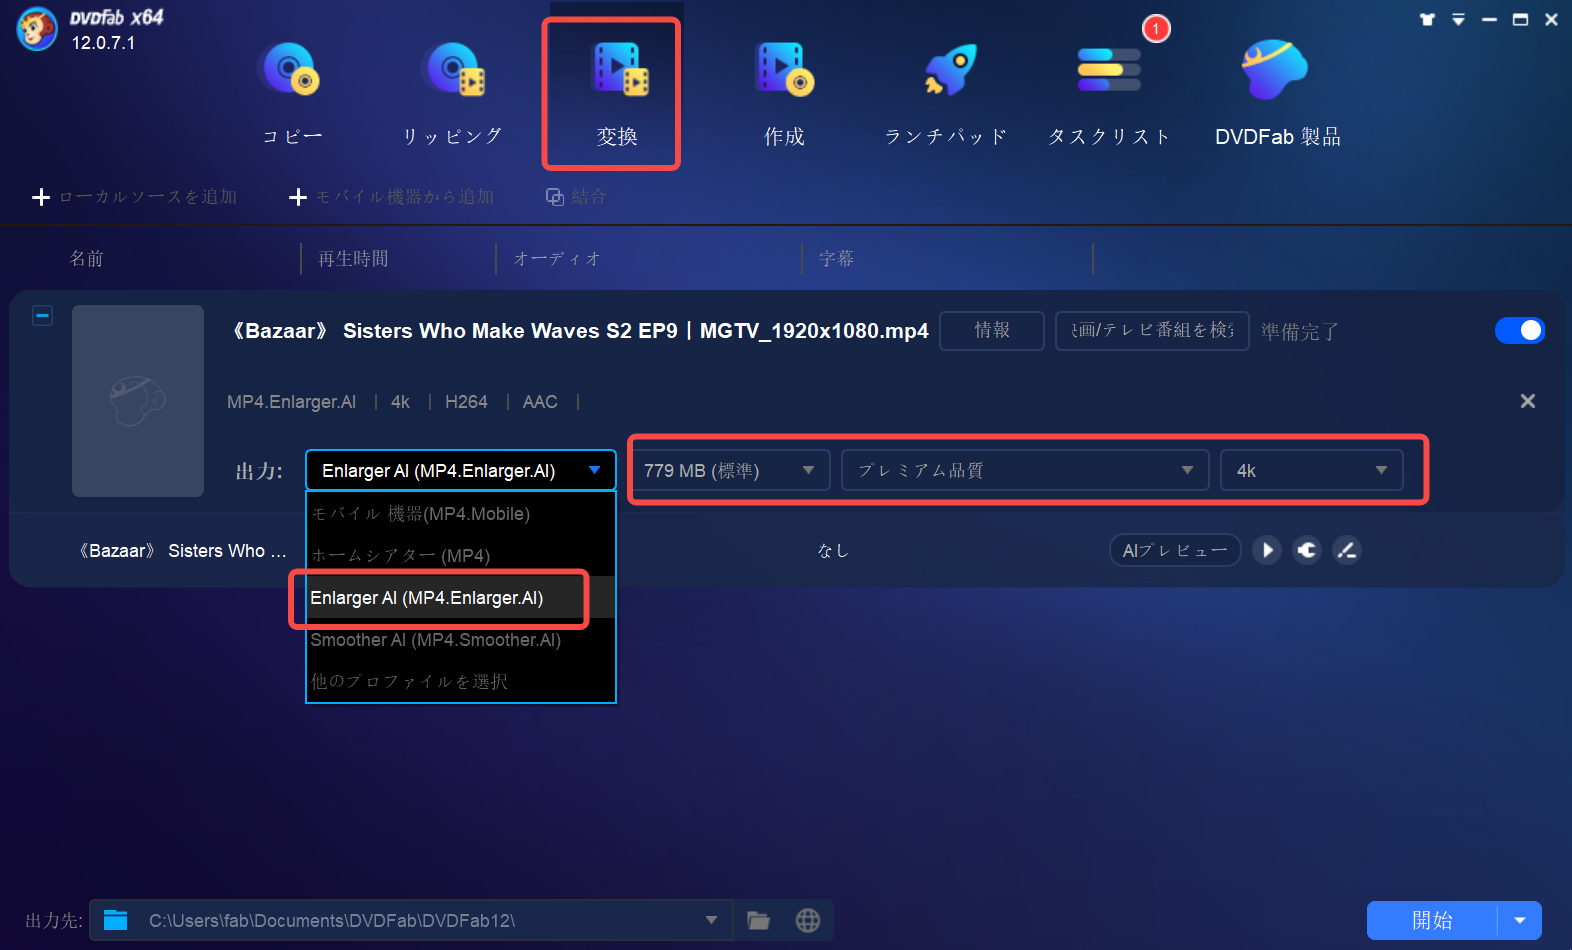Open the 4k resolution dropdown

coord(1311,470)
